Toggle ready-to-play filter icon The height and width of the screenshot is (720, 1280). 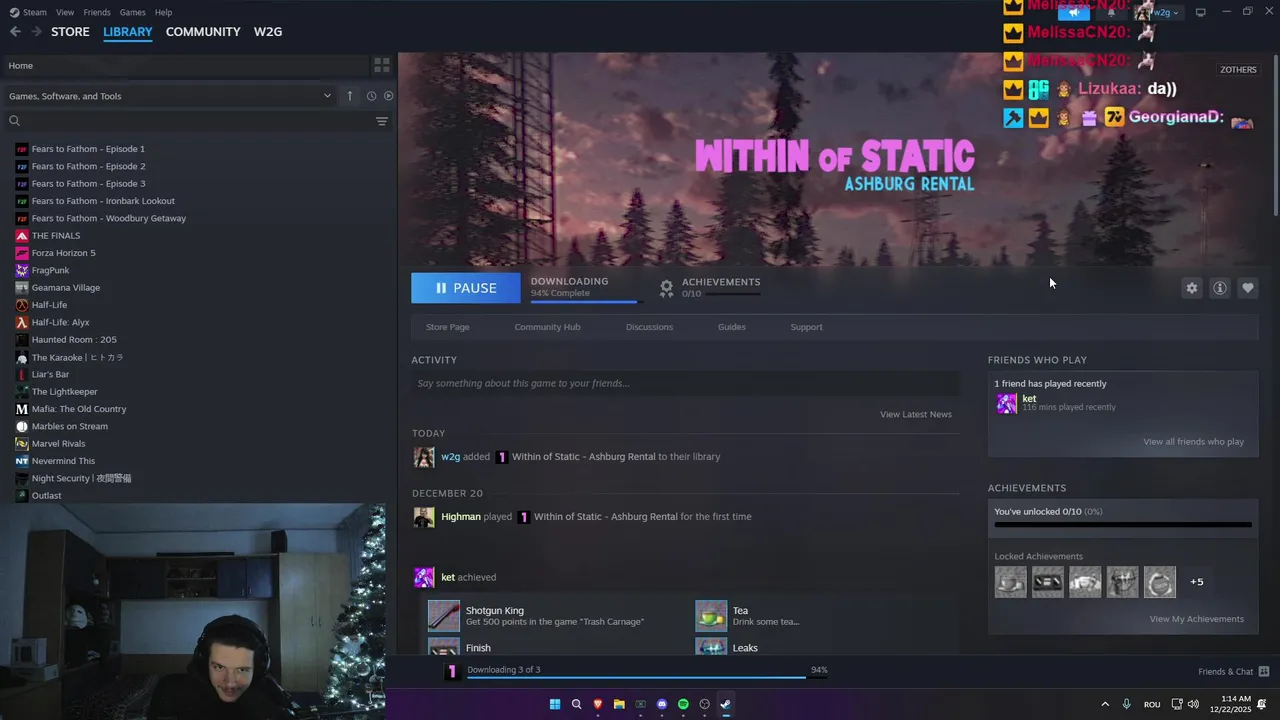[388, 96]
